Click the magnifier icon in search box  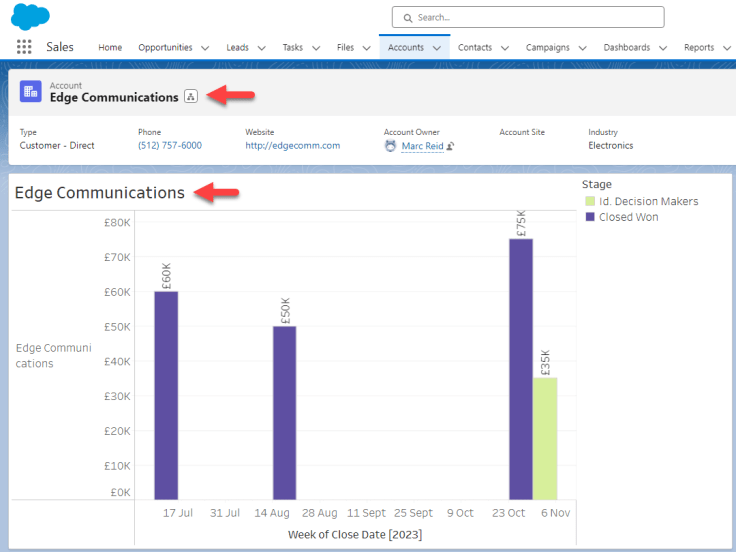click(x=407, y=17)
